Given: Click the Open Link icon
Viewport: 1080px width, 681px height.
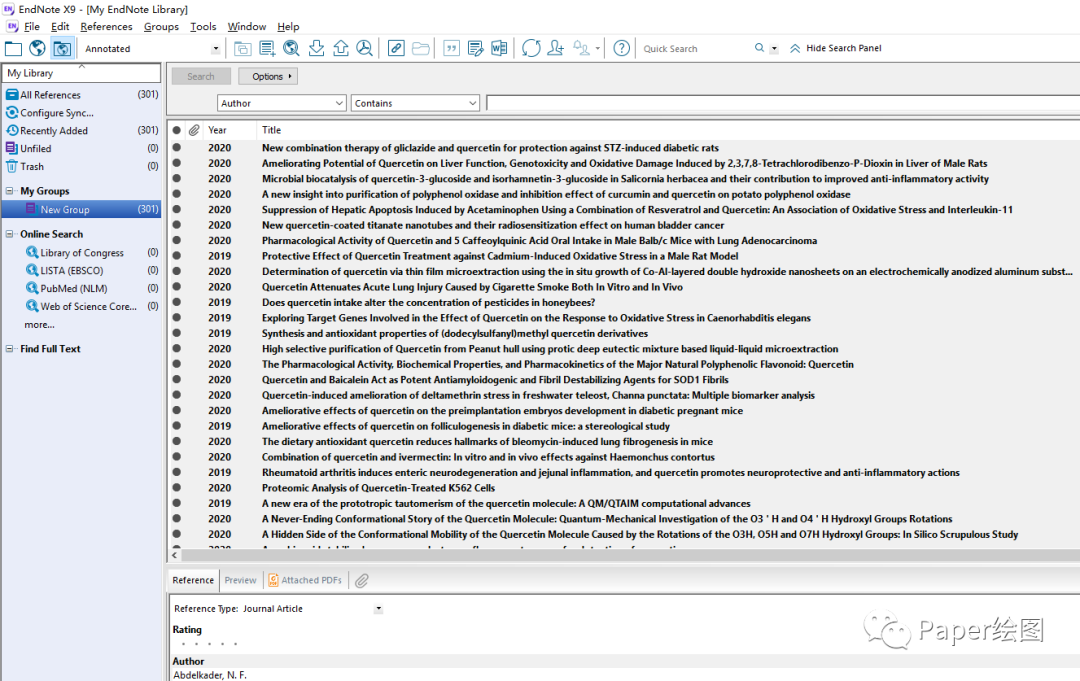Looking at the screenshot, I should [x=396, y=48].
